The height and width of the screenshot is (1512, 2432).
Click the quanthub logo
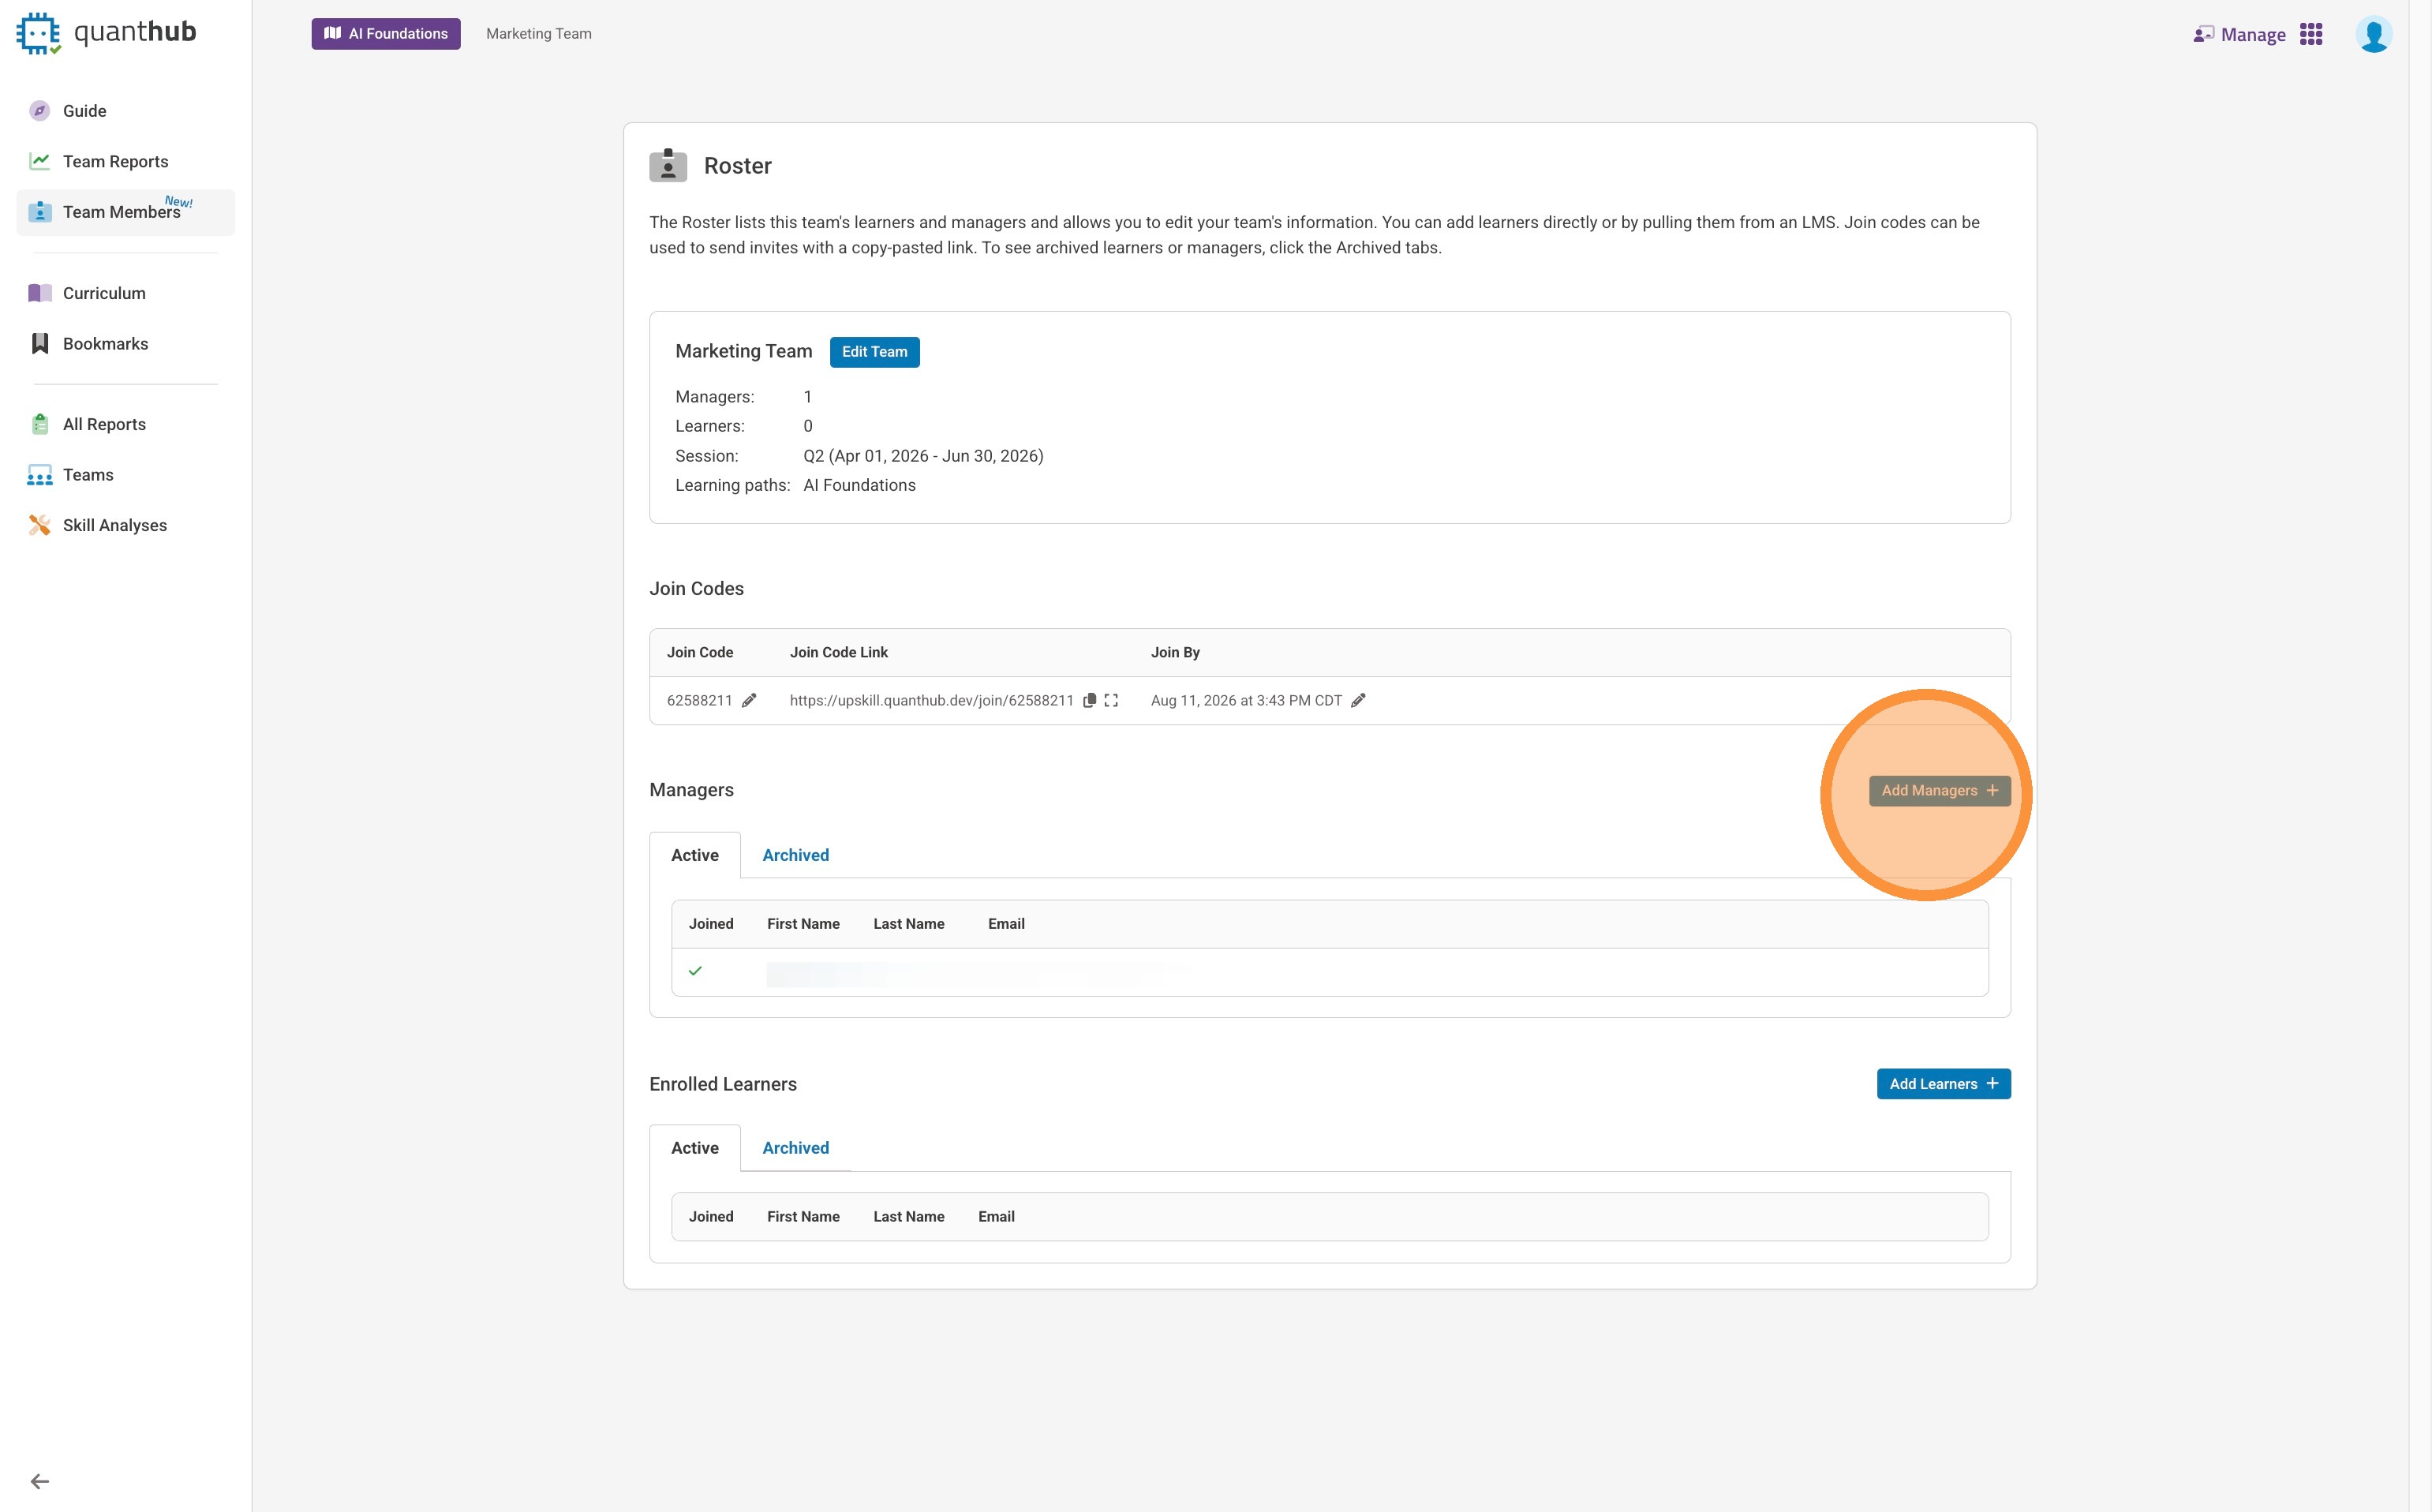(107, 33)
